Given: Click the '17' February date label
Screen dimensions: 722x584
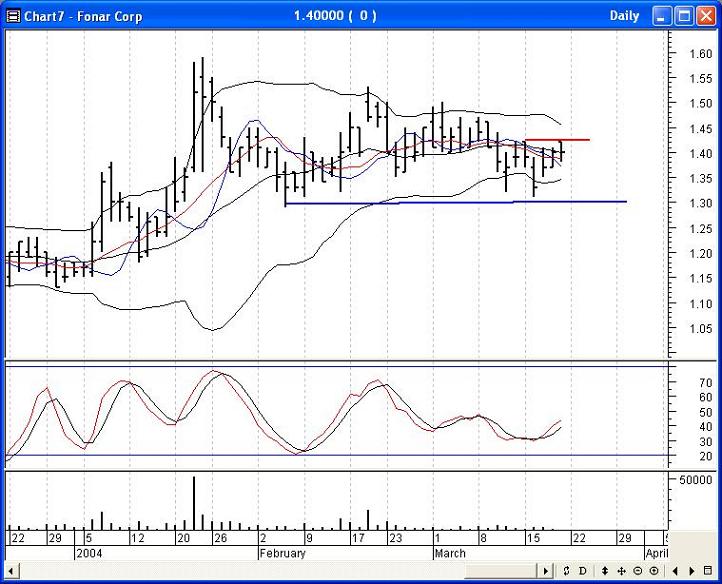Looking at the screenshot, I should click(358, 538).
